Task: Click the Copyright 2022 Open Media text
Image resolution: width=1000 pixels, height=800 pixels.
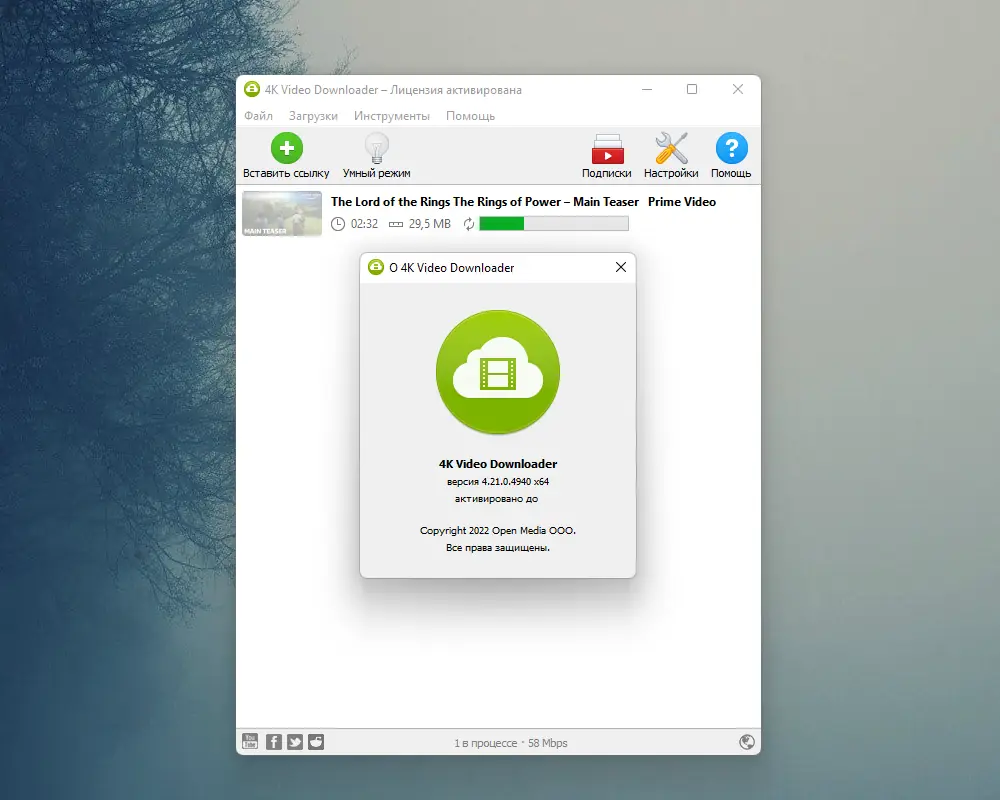Action: pos(498,530)
